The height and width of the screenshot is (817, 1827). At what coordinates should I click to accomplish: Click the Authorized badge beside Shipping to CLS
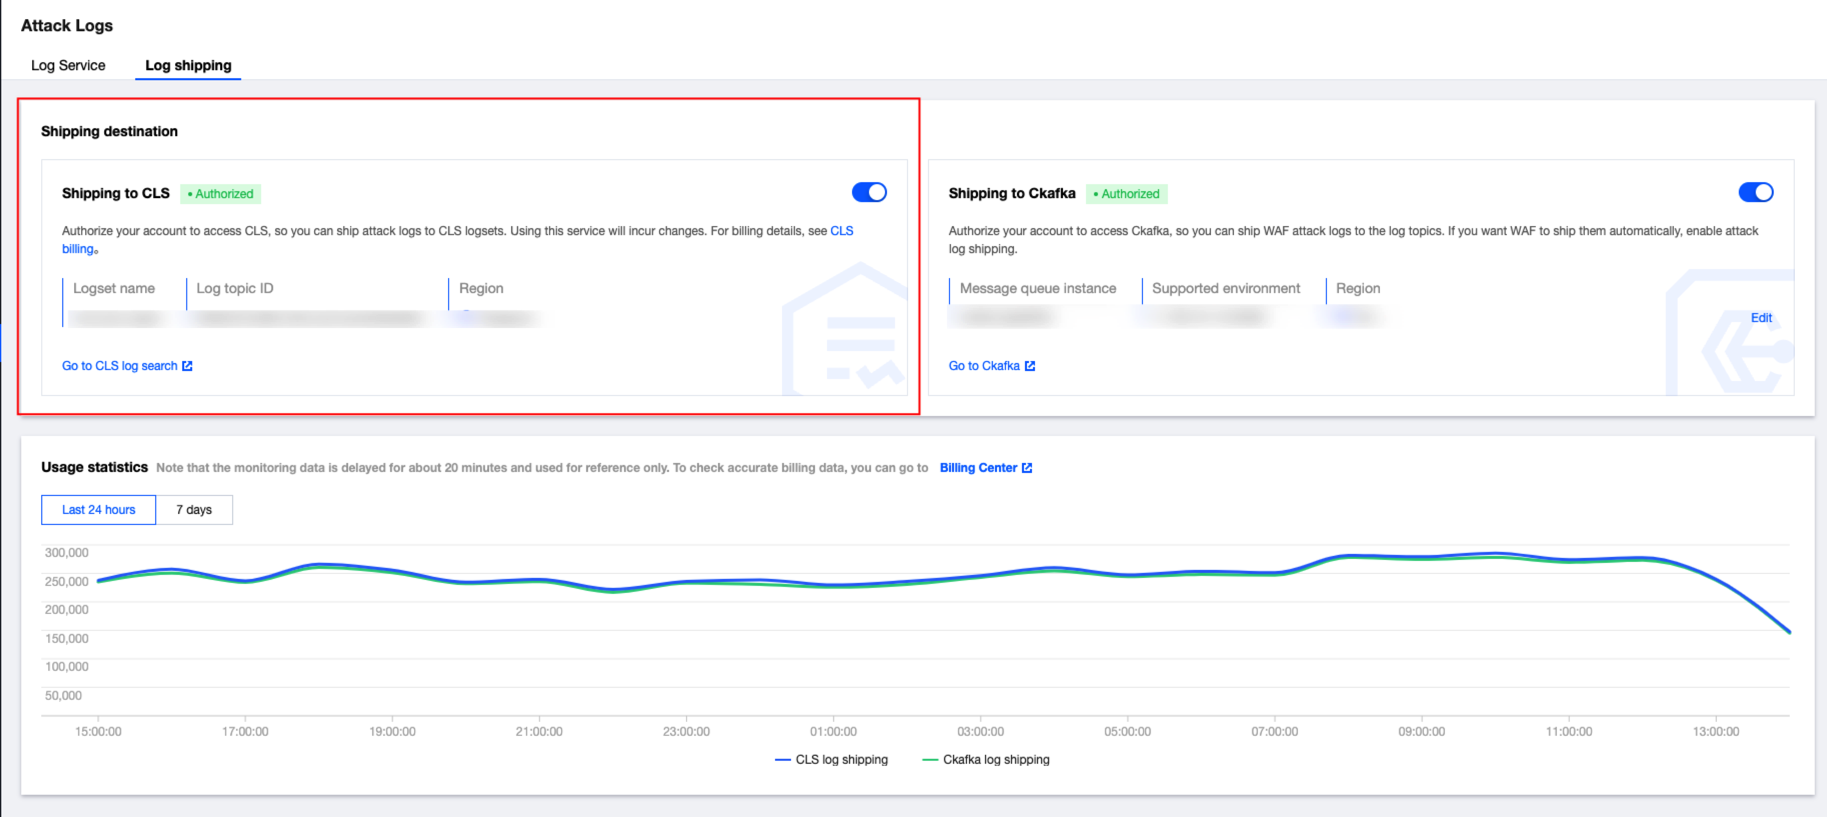coord(221,194)
